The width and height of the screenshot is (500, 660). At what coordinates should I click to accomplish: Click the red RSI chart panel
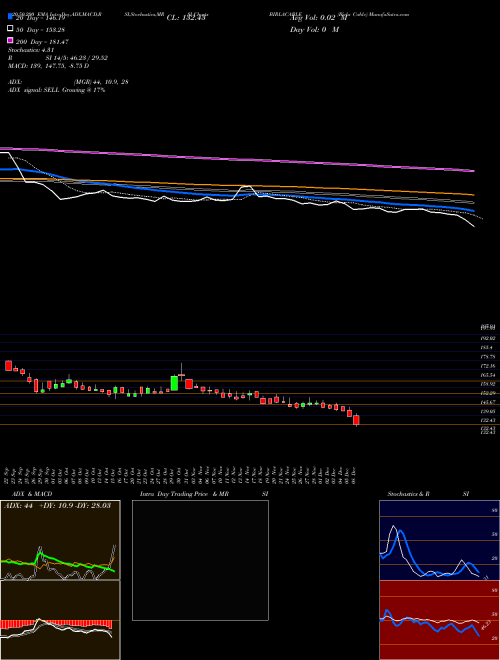click(x=439, y=620)
